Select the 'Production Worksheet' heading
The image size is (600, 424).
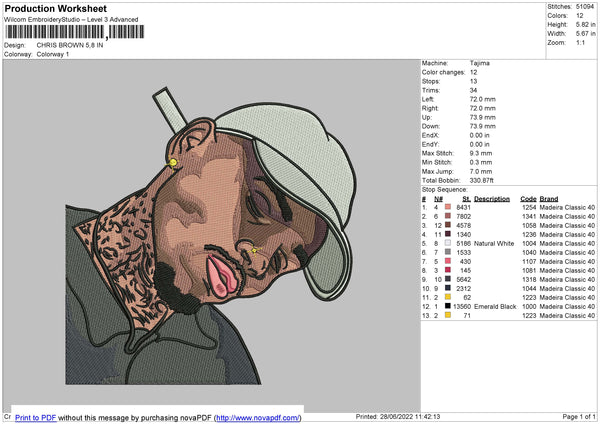click(x=56, y=8)
